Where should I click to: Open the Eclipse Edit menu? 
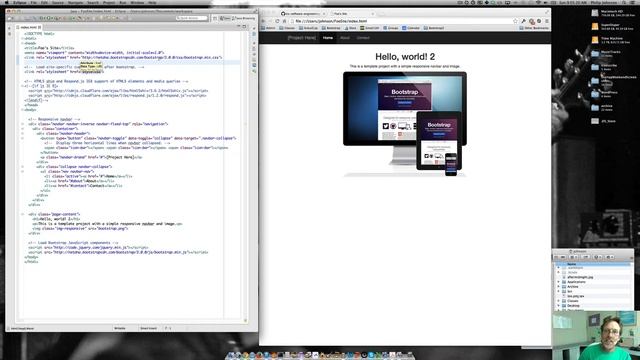(44, 2)
